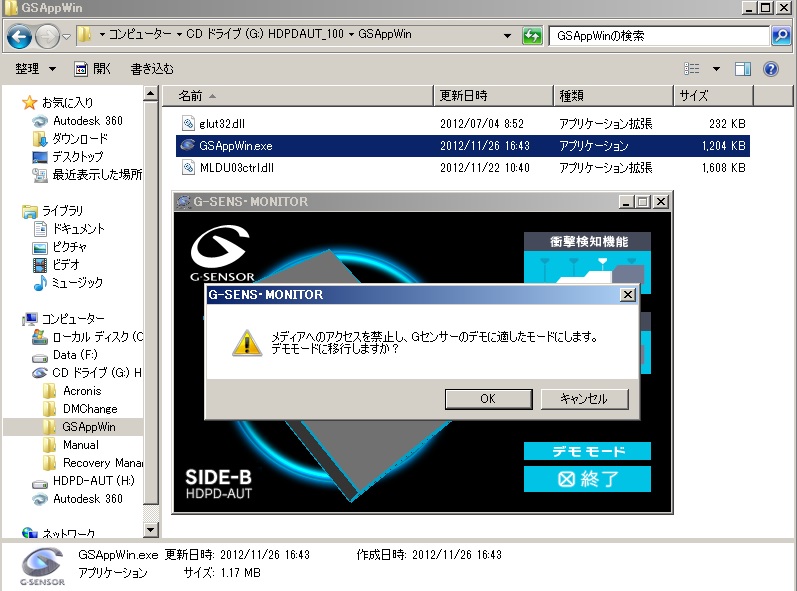Open Explorer help icon
This screenshot has width=797, height=591.
771,69
